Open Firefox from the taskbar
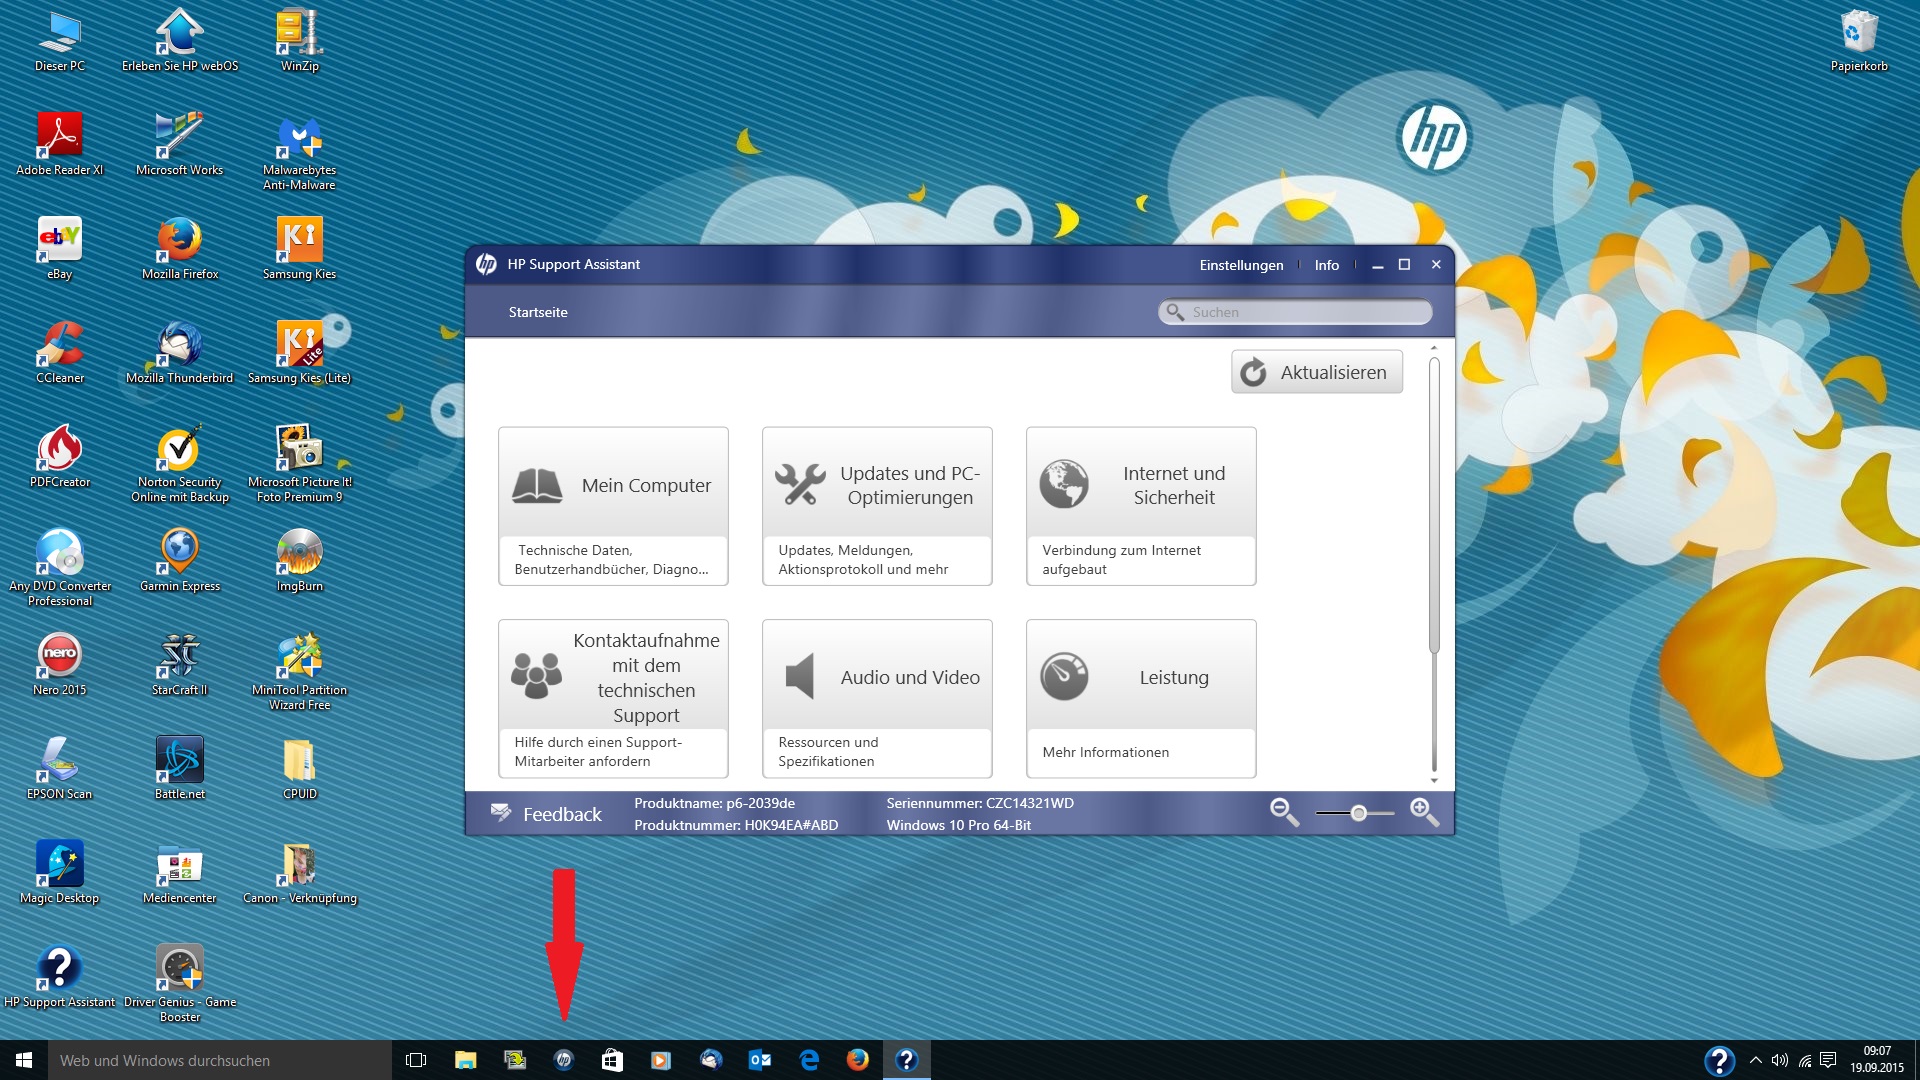1920x1080 pixels. 858,1060
